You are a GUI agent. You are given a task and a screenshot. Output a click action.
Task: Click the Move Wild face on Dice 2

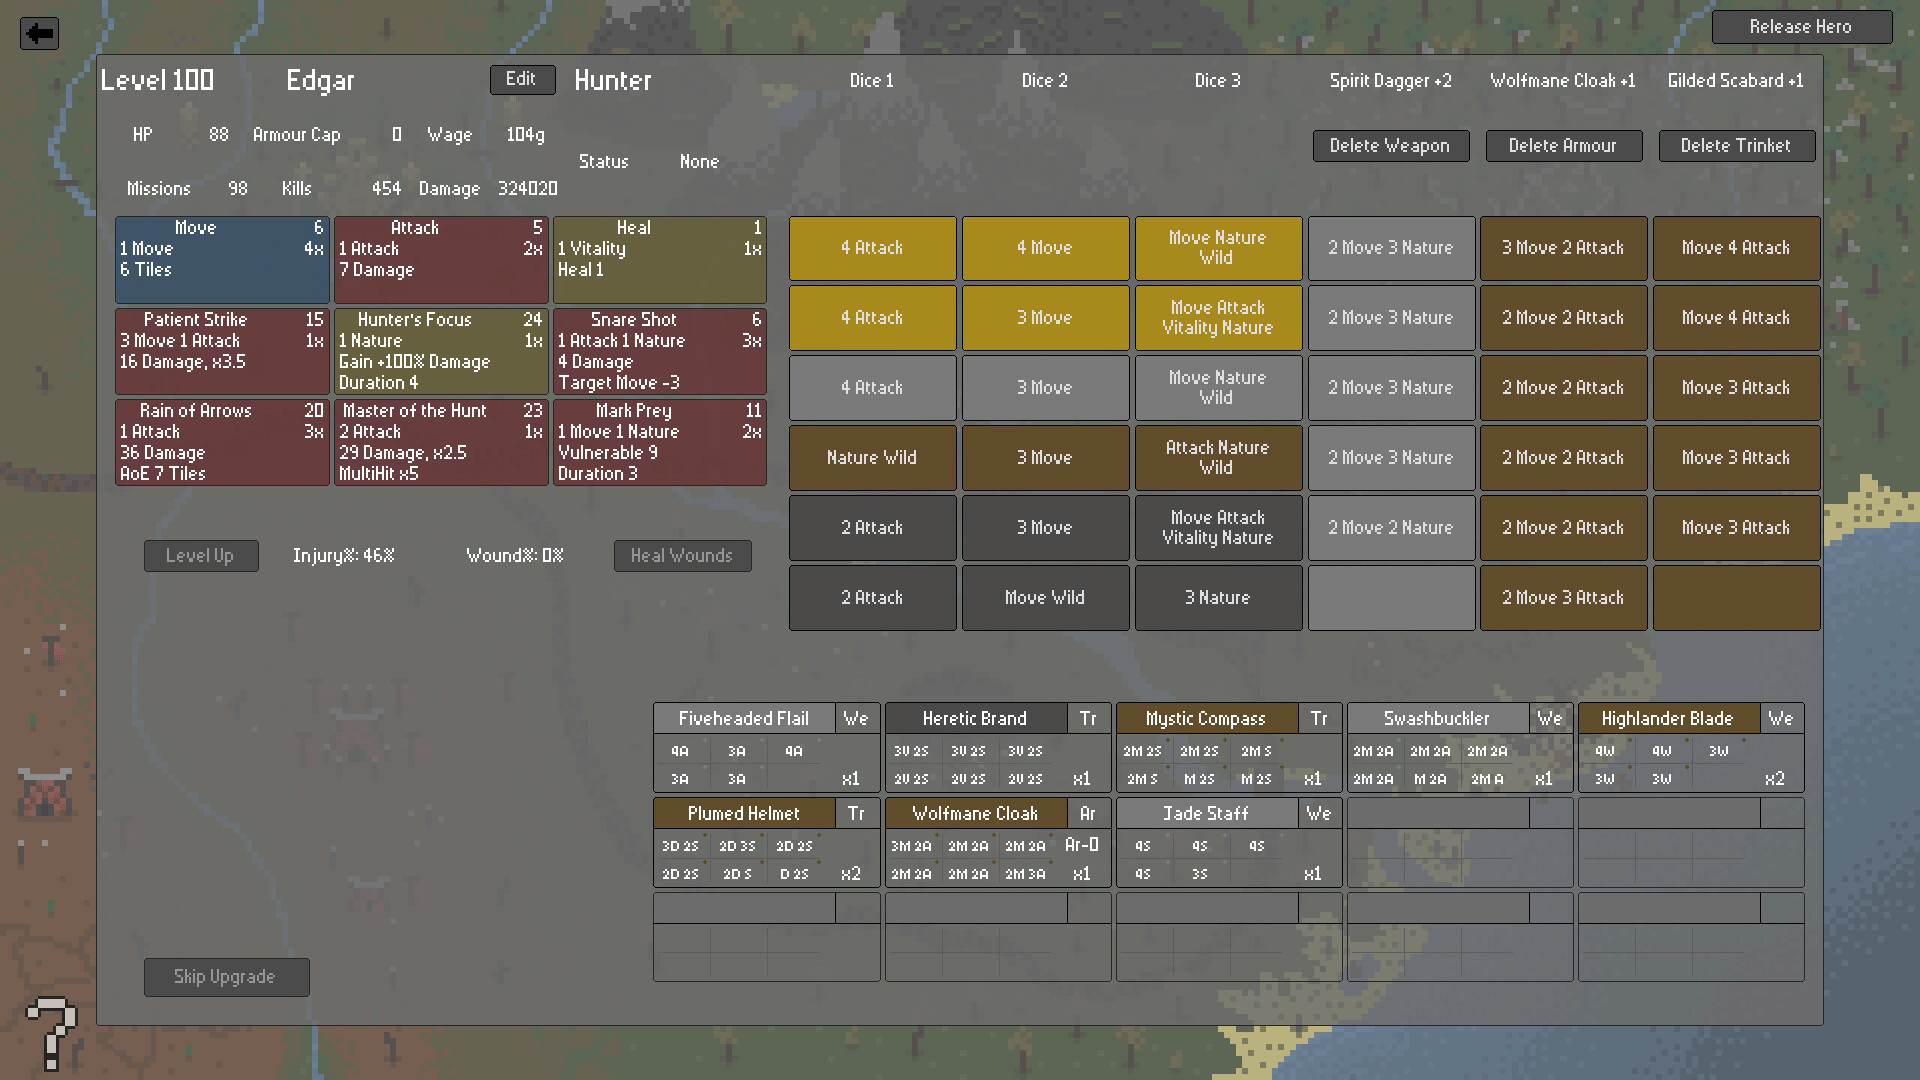1045,598
